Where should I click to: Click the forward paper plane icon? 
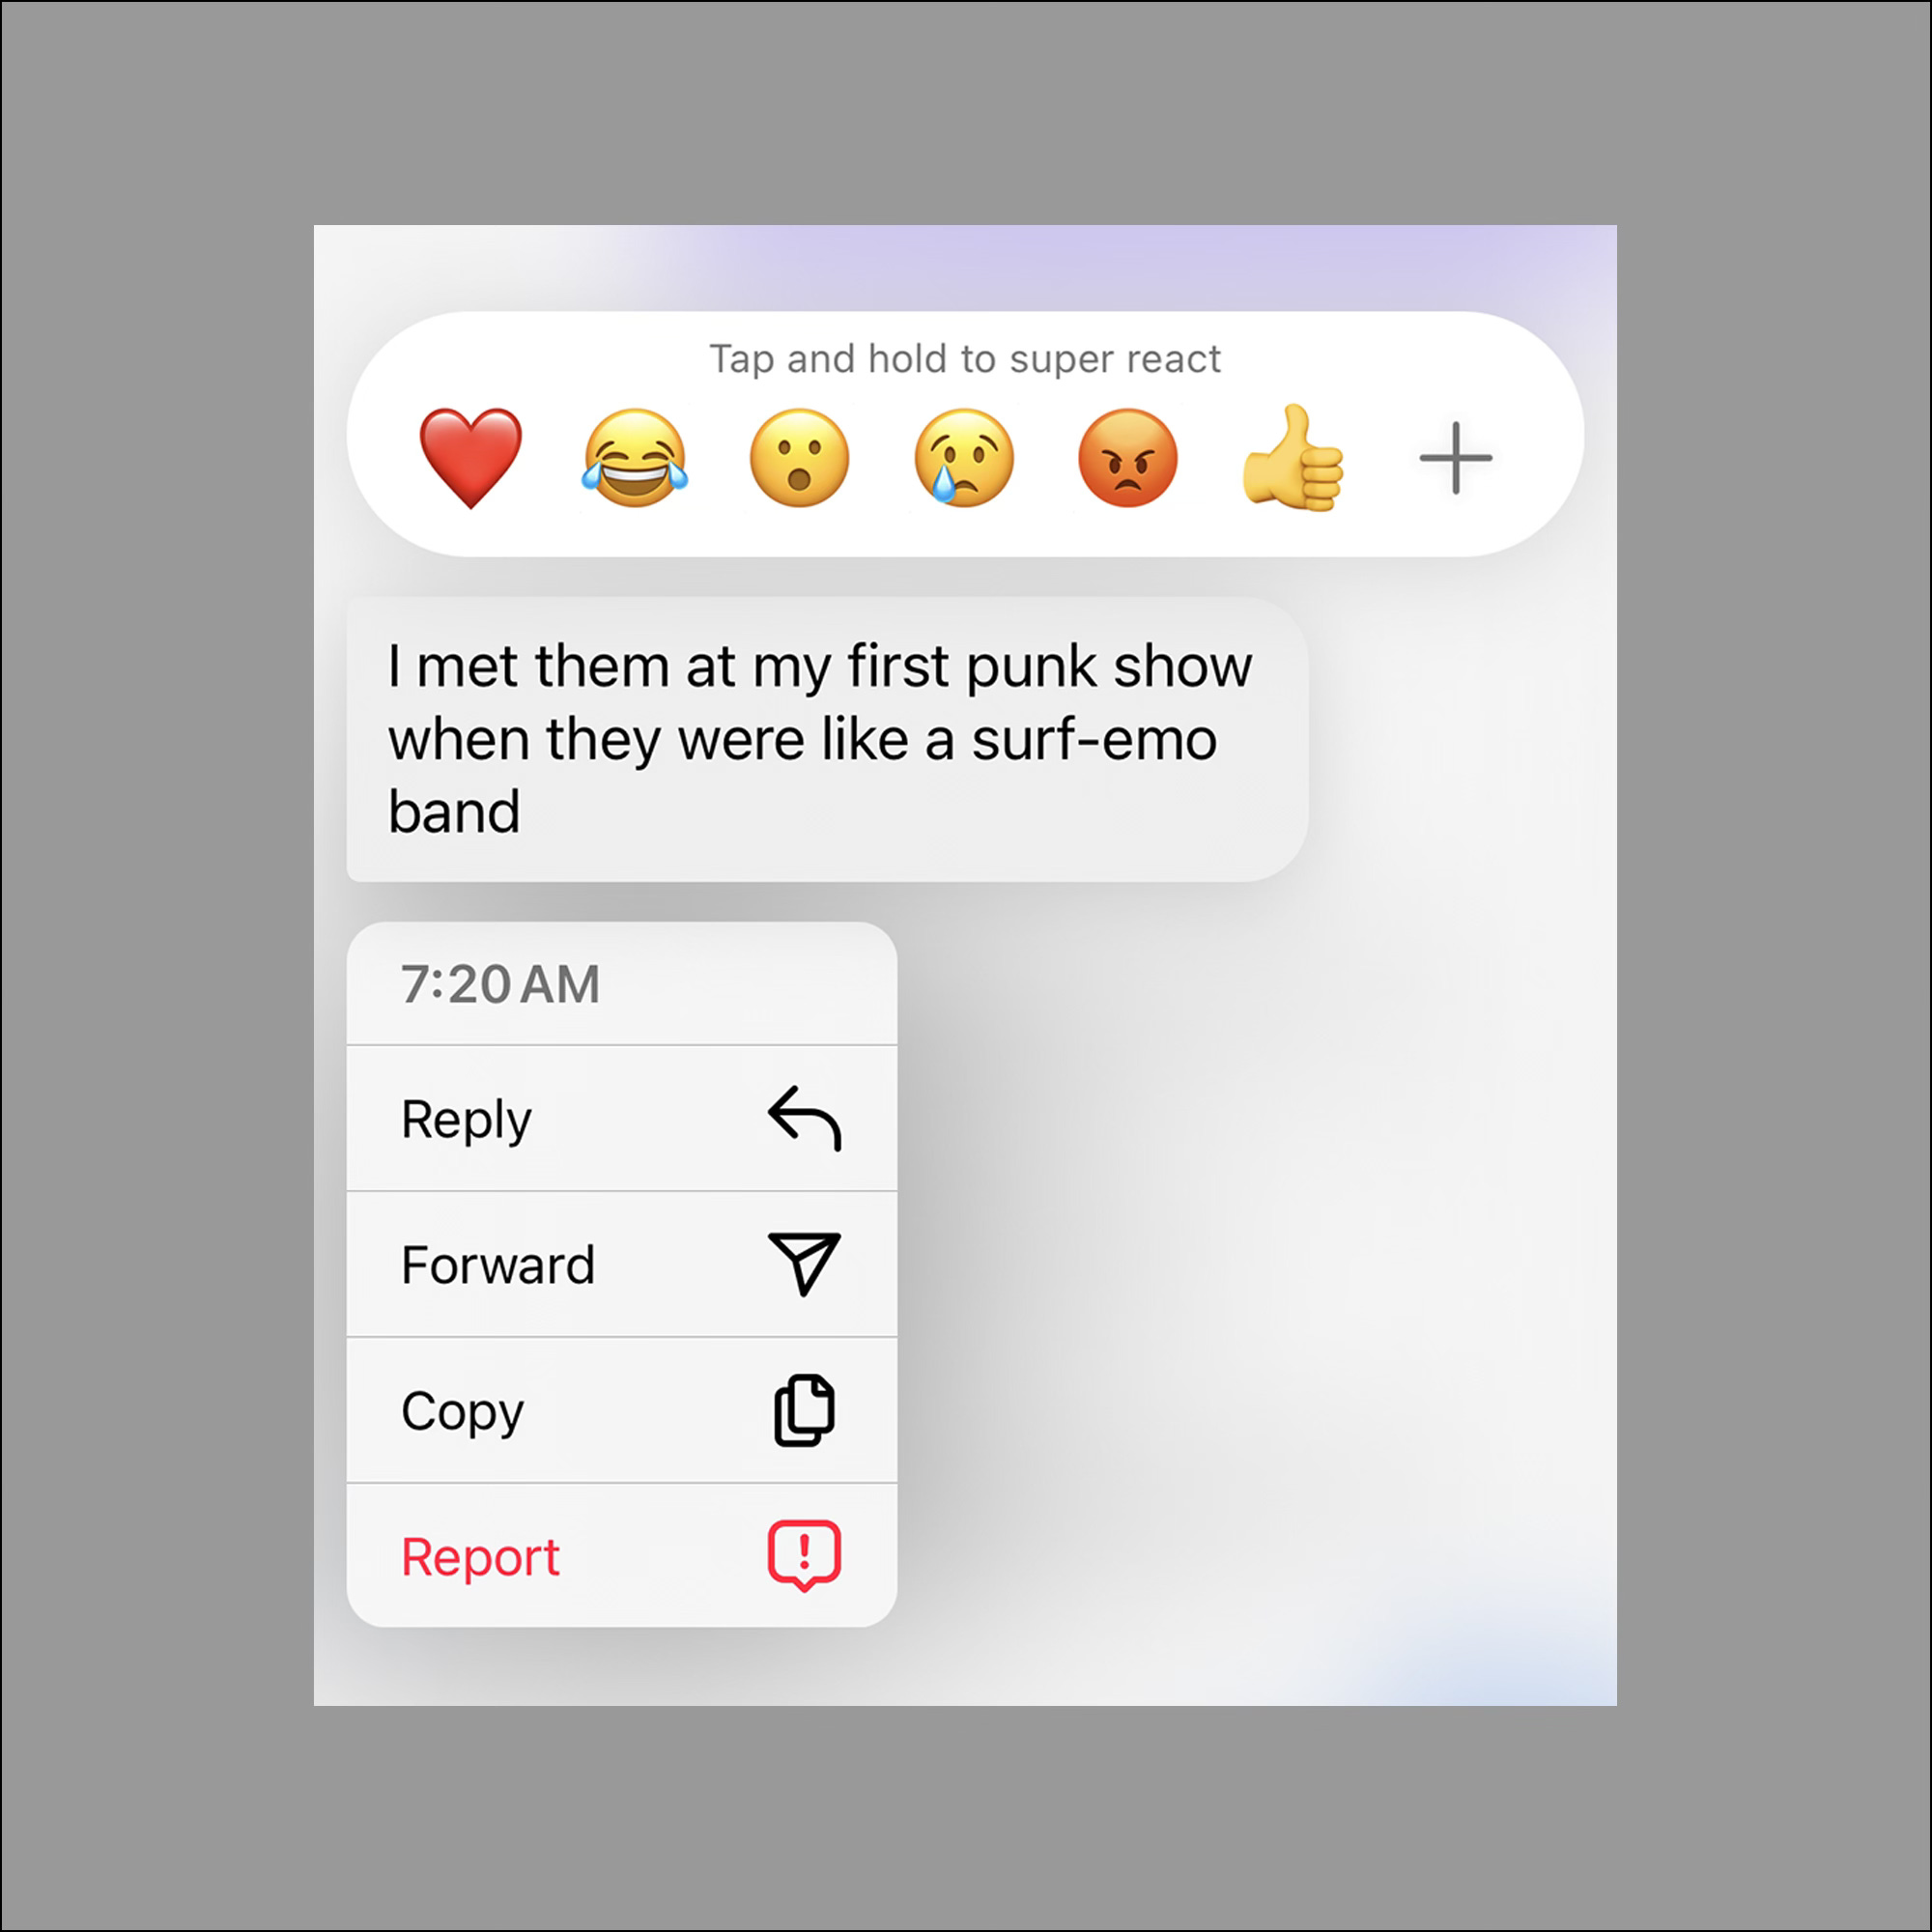804,1264
